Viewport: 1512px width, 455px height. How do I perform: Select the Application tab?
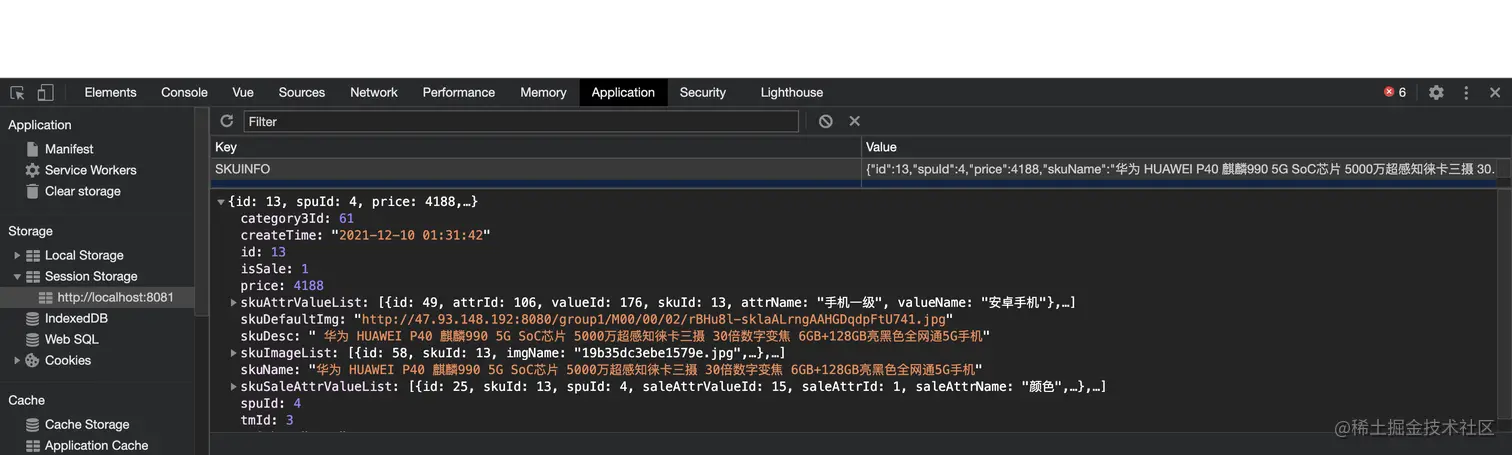(623, 92)
